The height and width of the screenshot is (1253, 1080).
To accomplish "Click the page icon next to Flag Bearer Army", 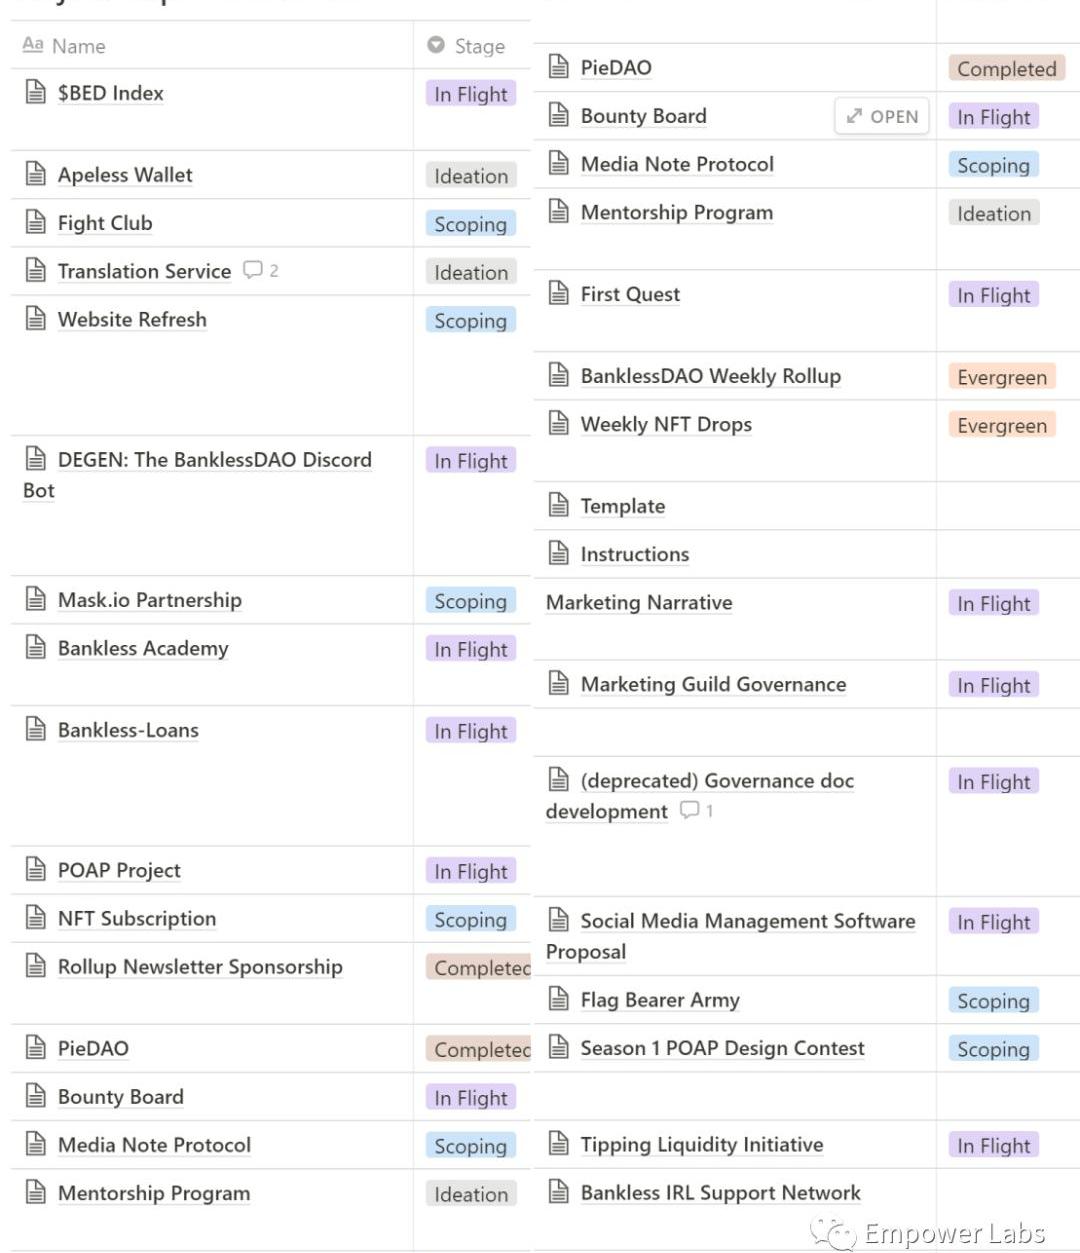I will pyautogui.click(x=559, y=999).
